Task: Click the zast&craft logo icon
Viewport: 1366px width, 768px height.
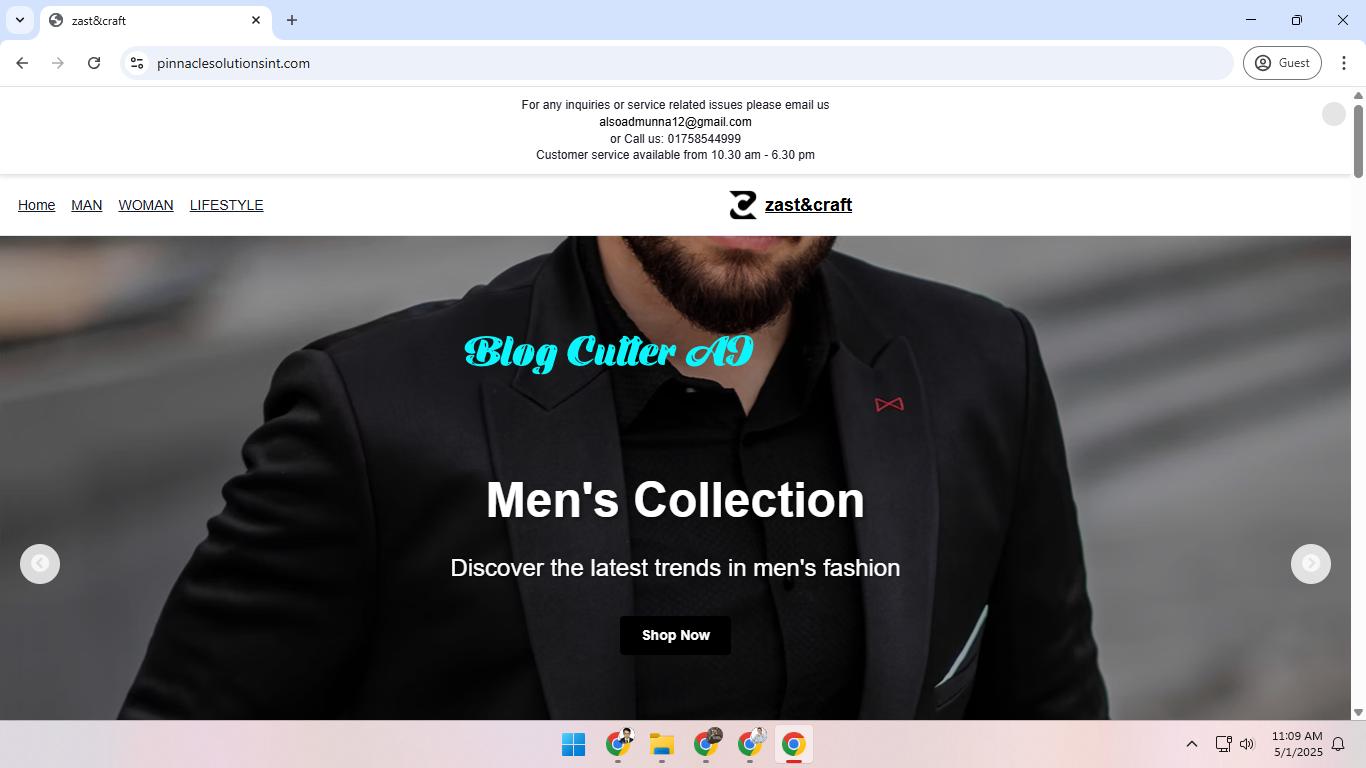Action: click(x=742, y=205)
